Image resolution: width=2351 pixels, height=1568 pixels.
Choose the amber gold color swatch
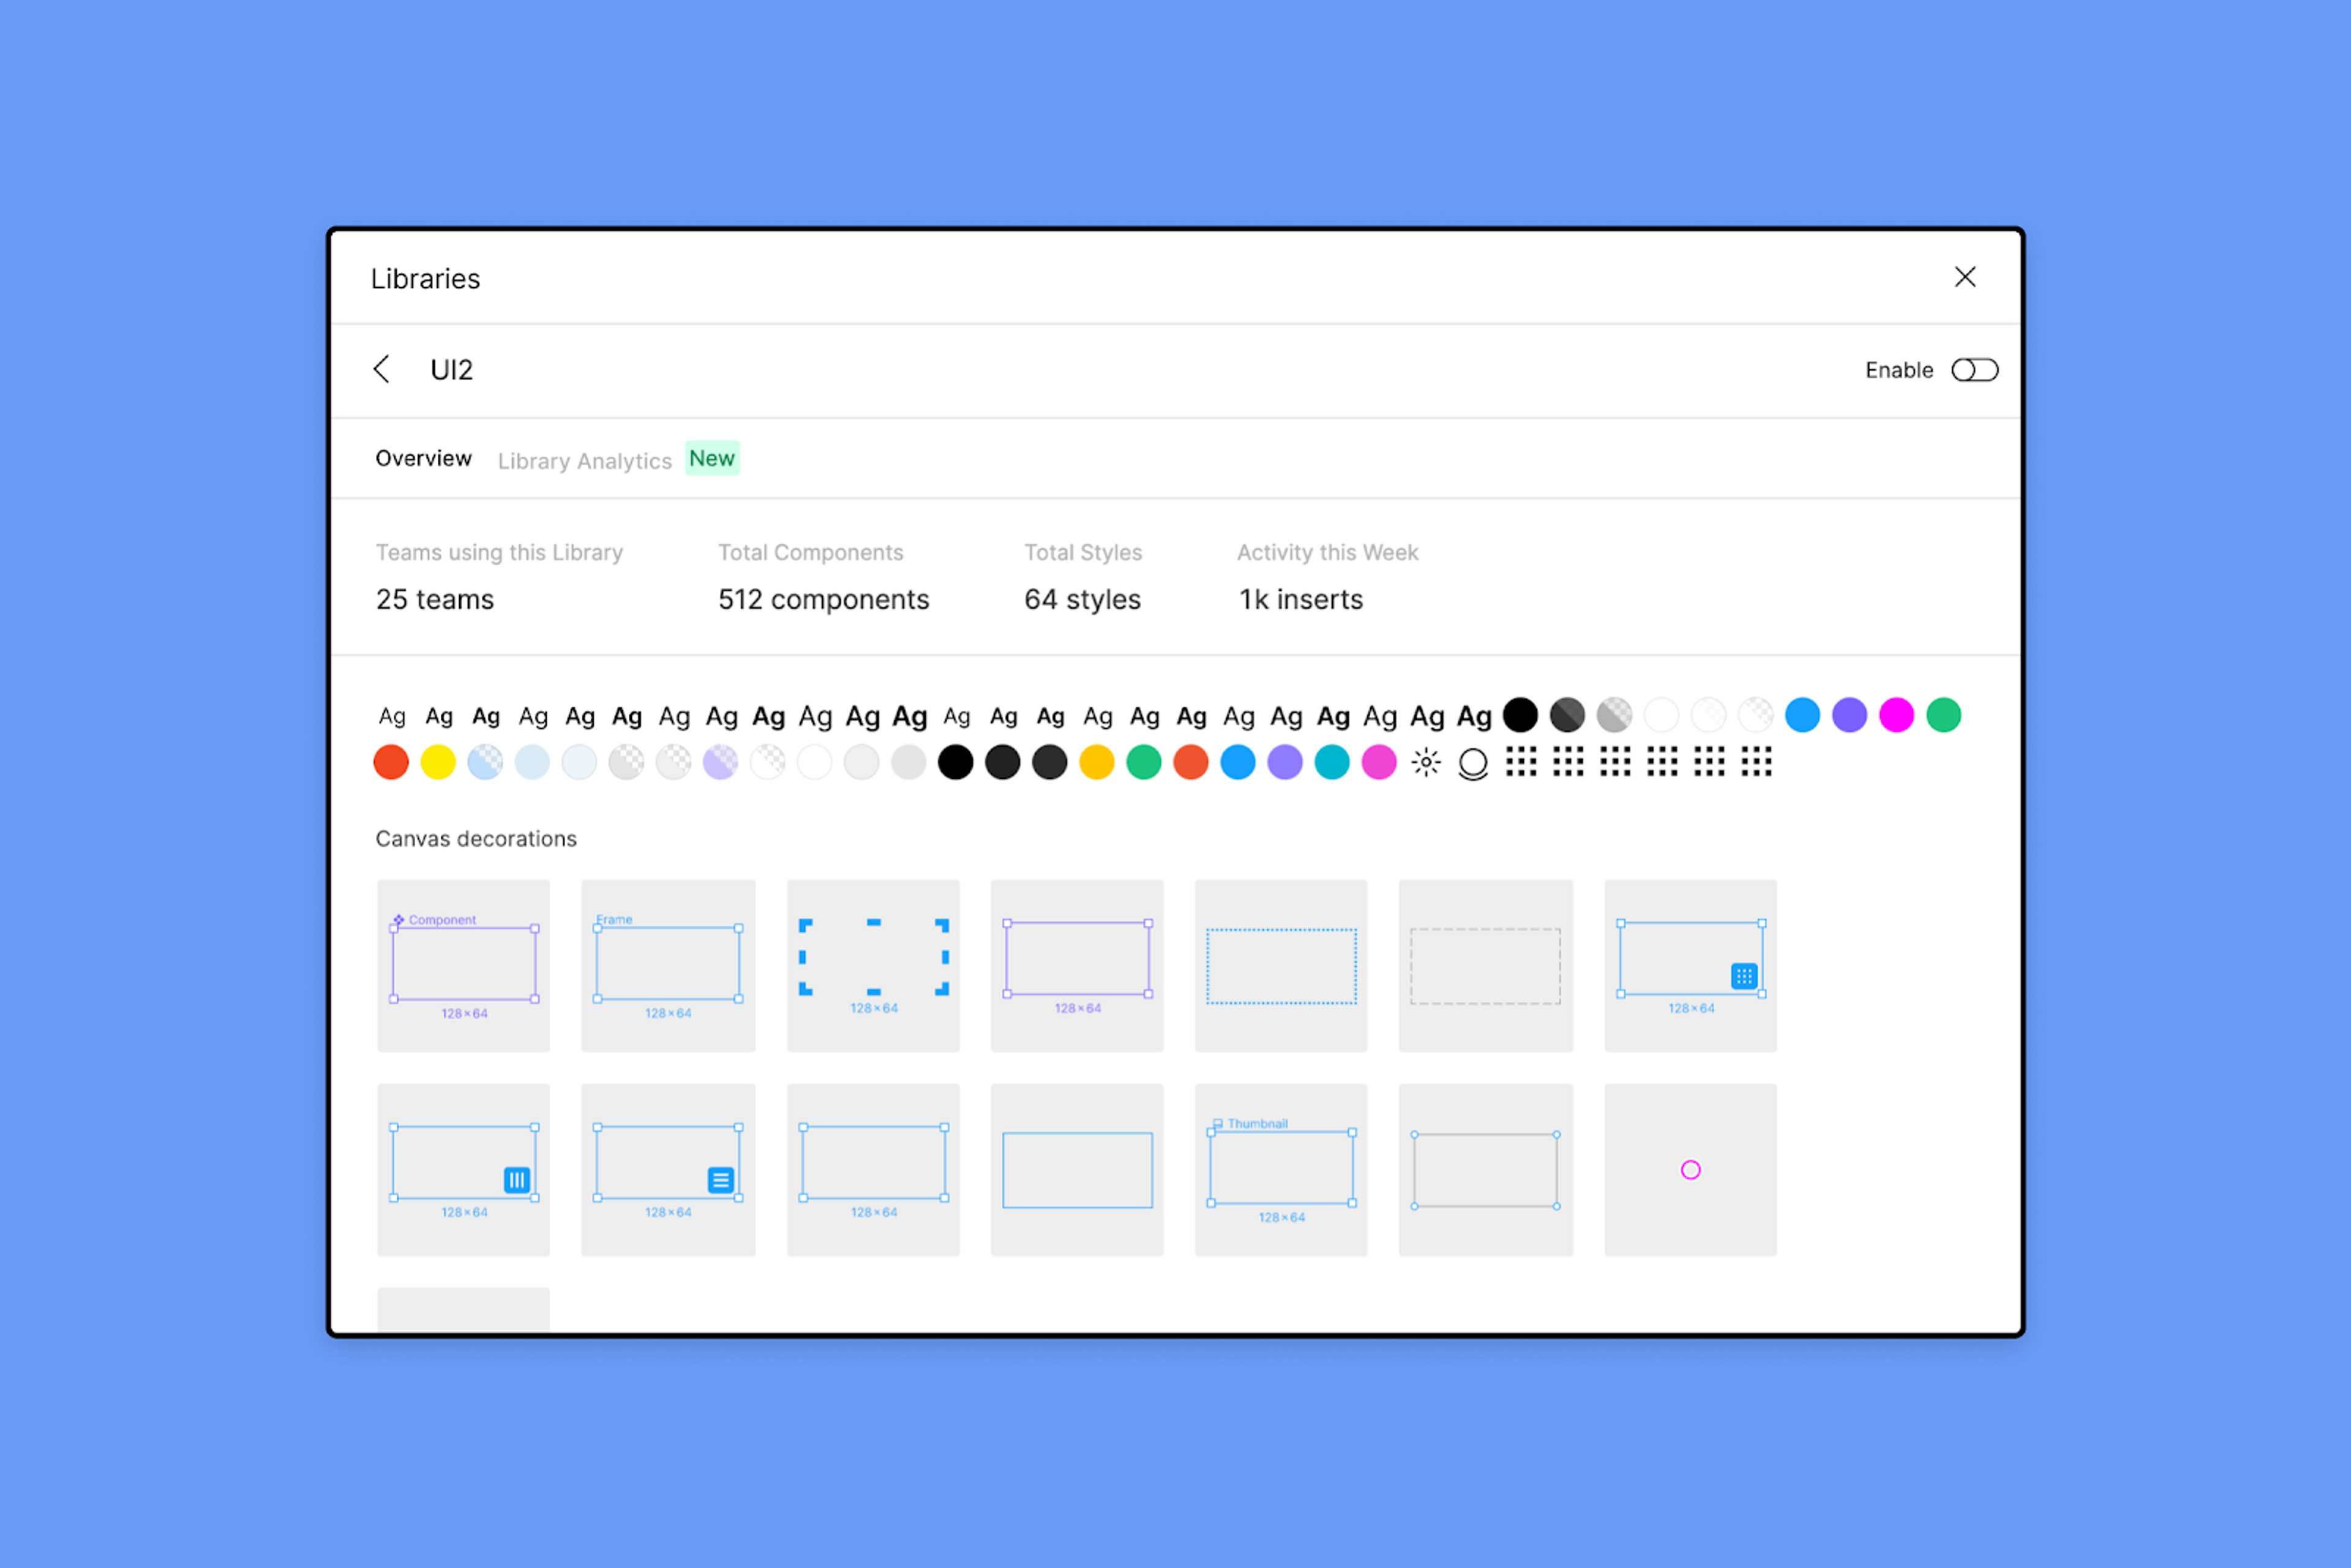coord(1096,763)
